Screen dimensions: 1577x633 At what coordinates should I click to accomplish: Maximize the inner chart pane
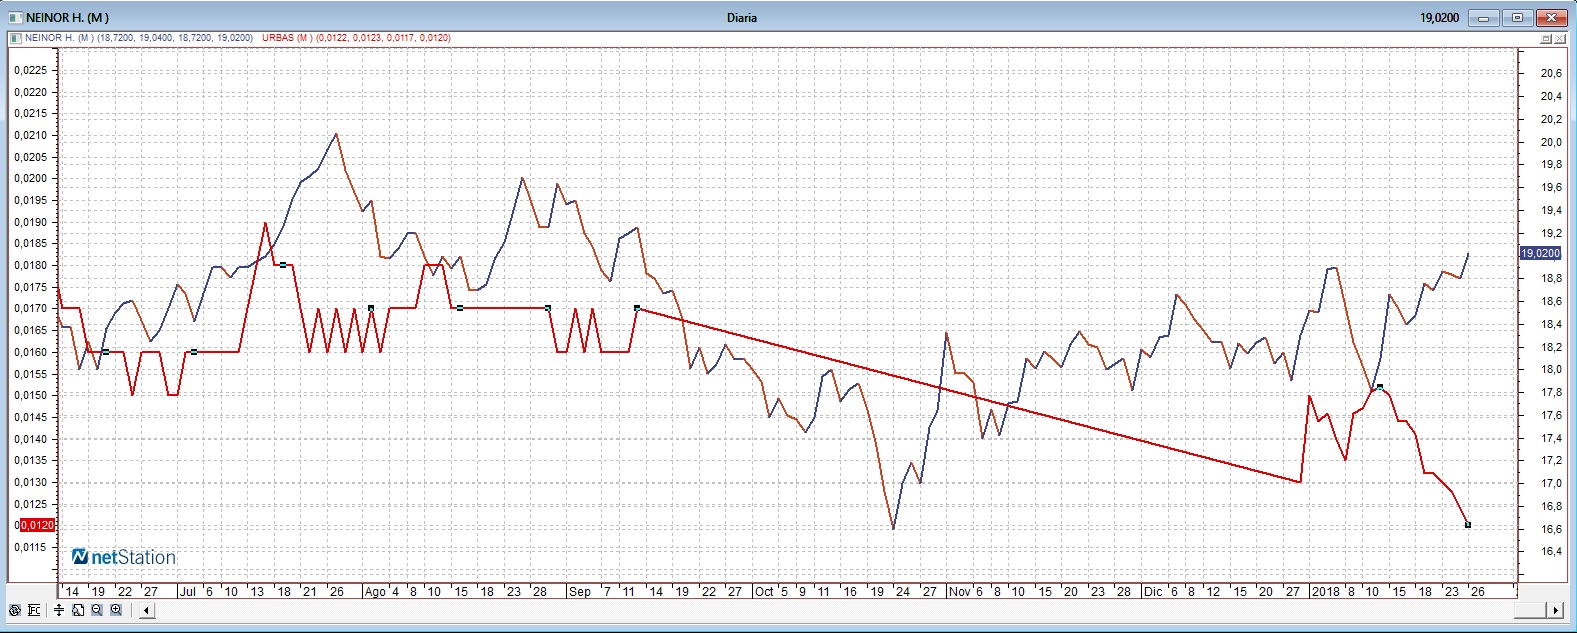tap(1546, 39)
